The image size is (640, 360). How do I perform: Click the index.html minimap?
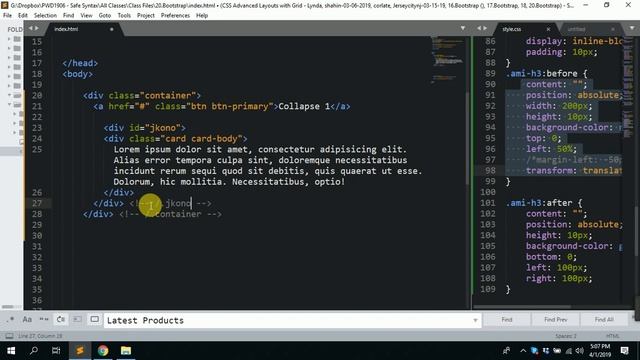(447, 60)
